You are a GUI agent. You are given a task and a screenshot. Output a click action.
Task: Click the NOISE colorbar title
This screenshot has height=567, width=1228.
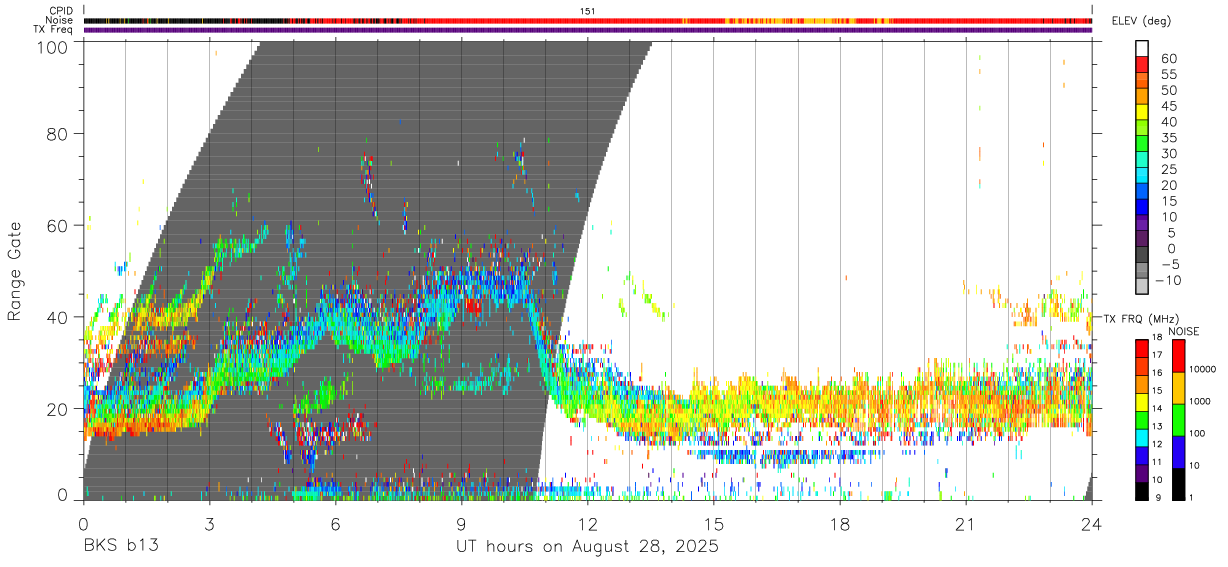[1183, 331]
